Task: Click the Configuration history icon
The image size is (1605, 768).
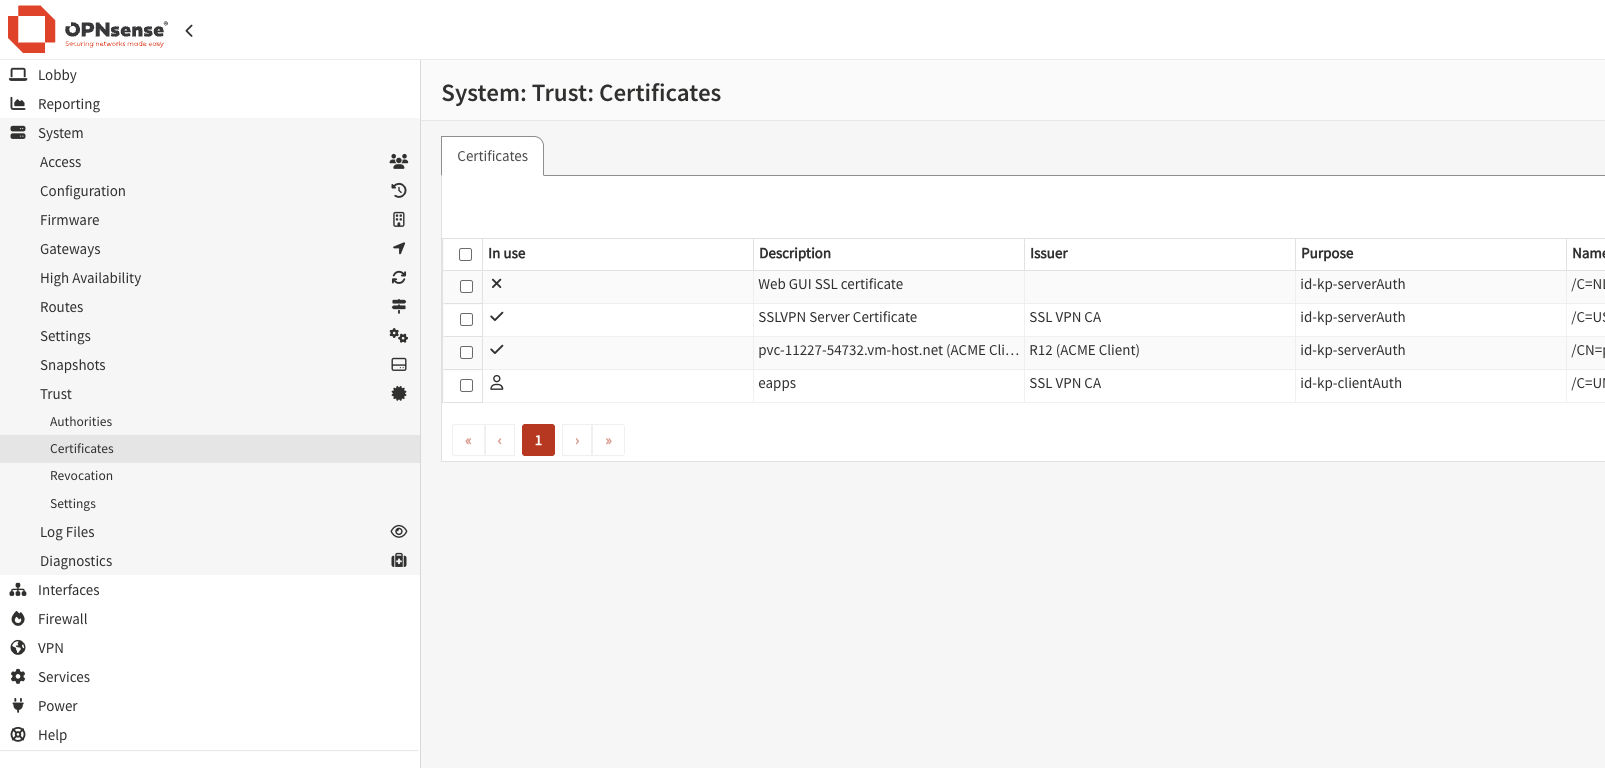Action: [398, 191]
